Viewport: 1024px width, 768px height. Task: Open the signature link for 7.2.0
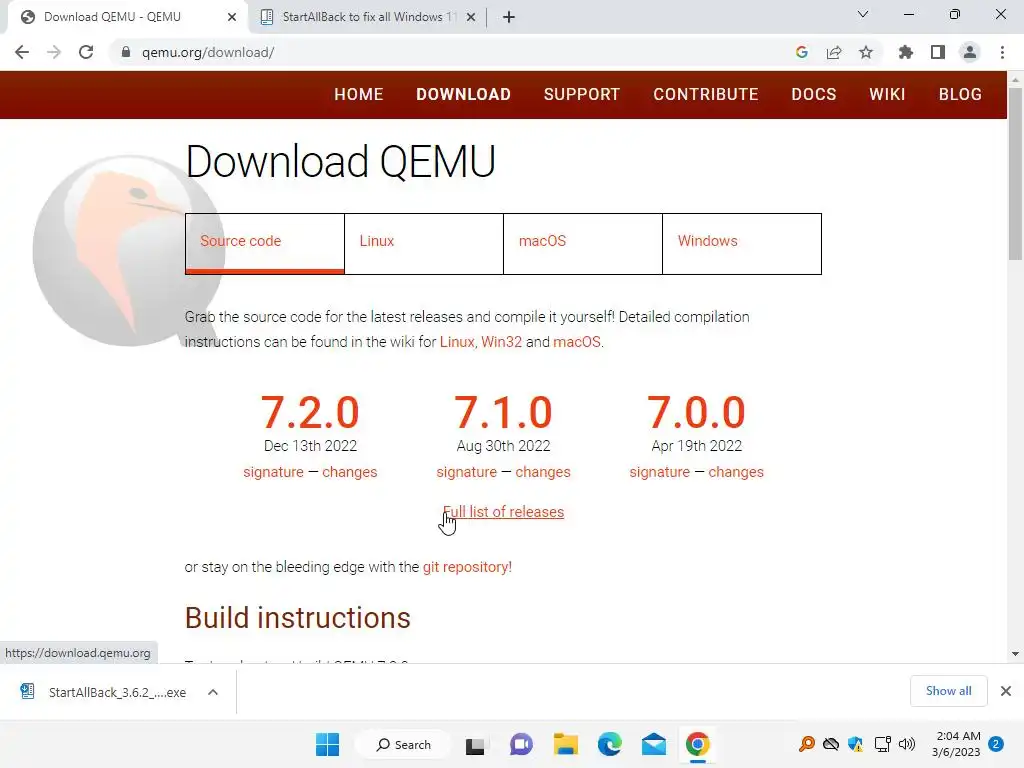point(273,472)
